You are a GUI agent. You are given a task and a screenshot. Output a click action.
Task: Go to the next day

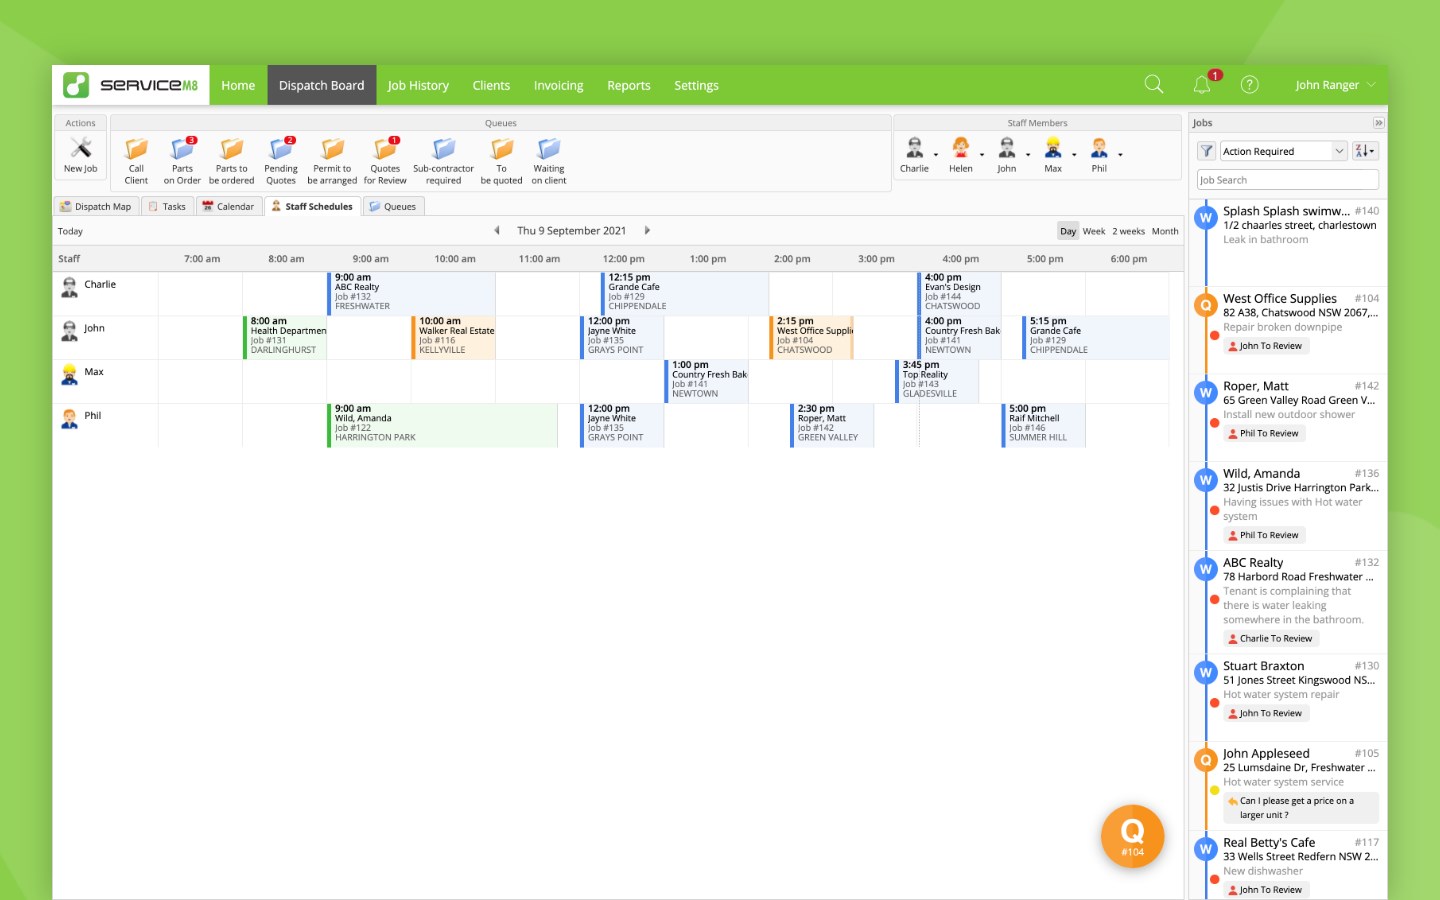tap(647, 230)
